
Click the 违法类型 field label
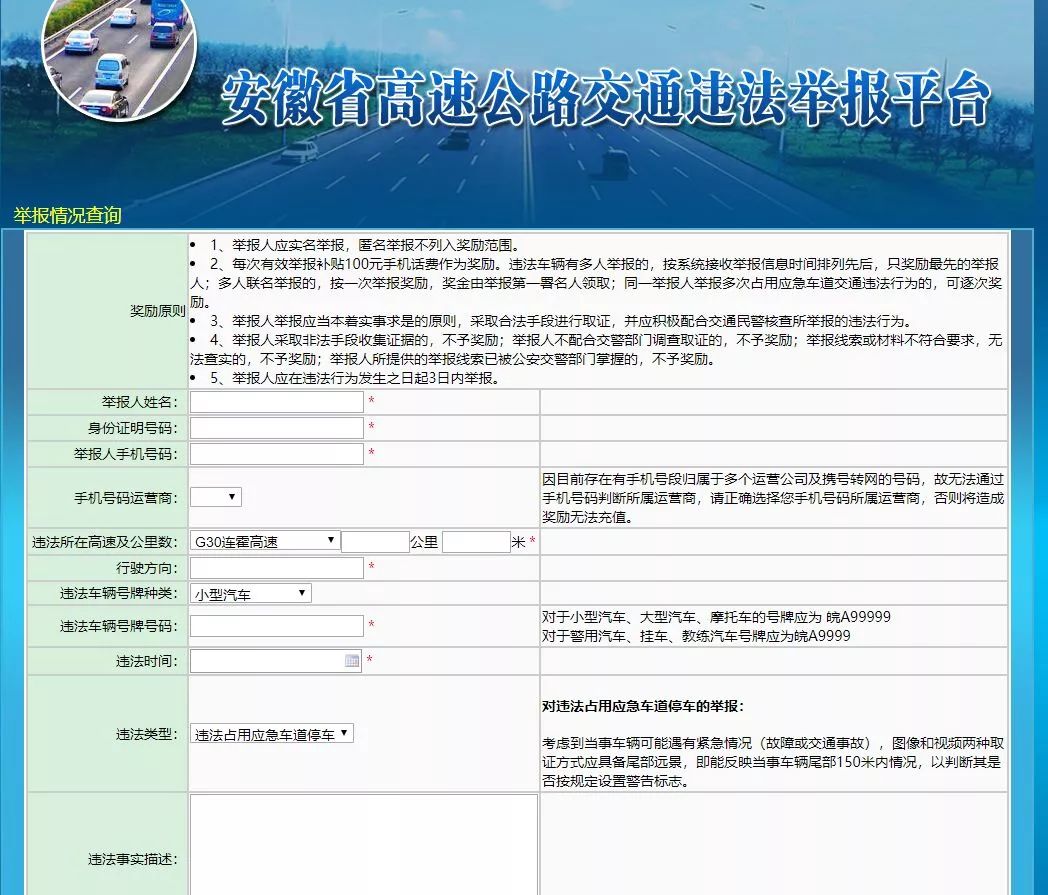pos(146,734)
